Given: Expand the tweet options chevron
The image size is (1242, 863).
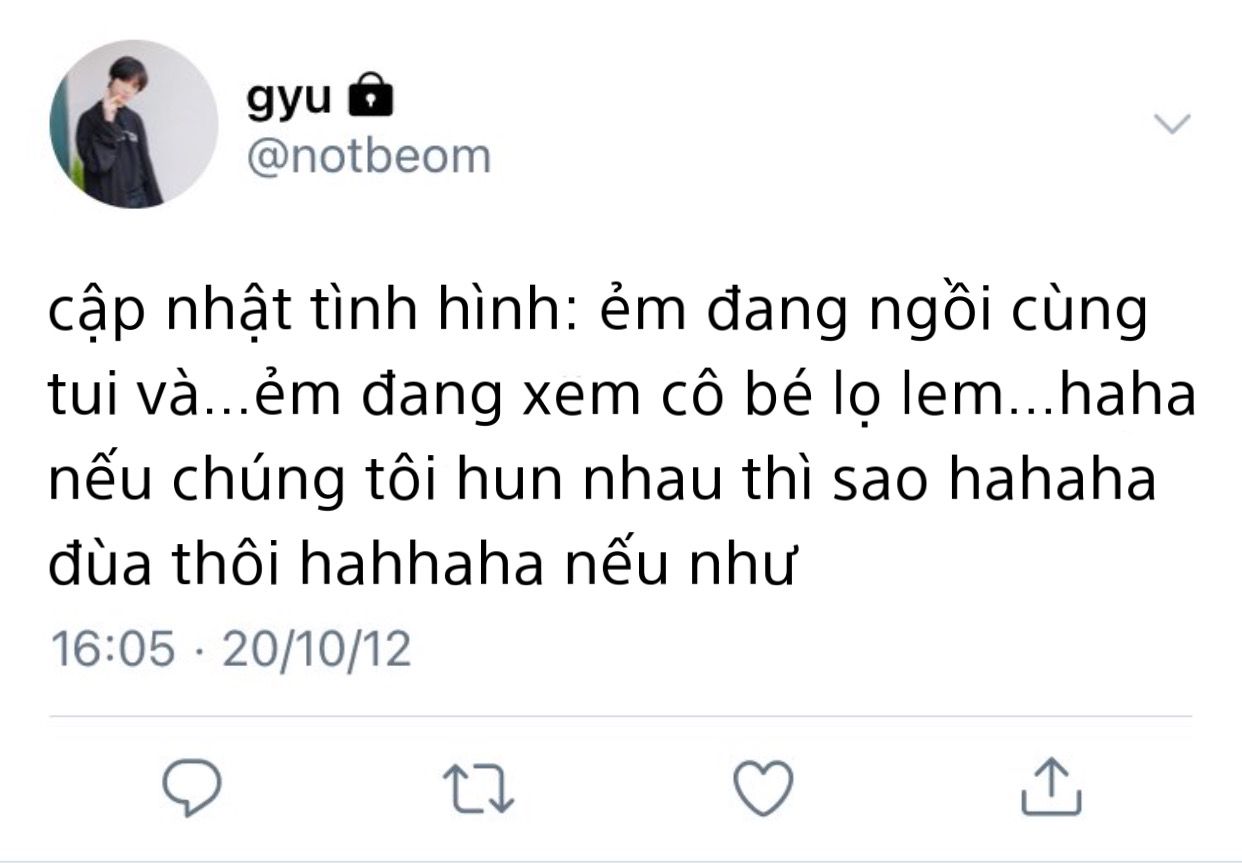Looking at the screenshot, I should click(1172, 124).
